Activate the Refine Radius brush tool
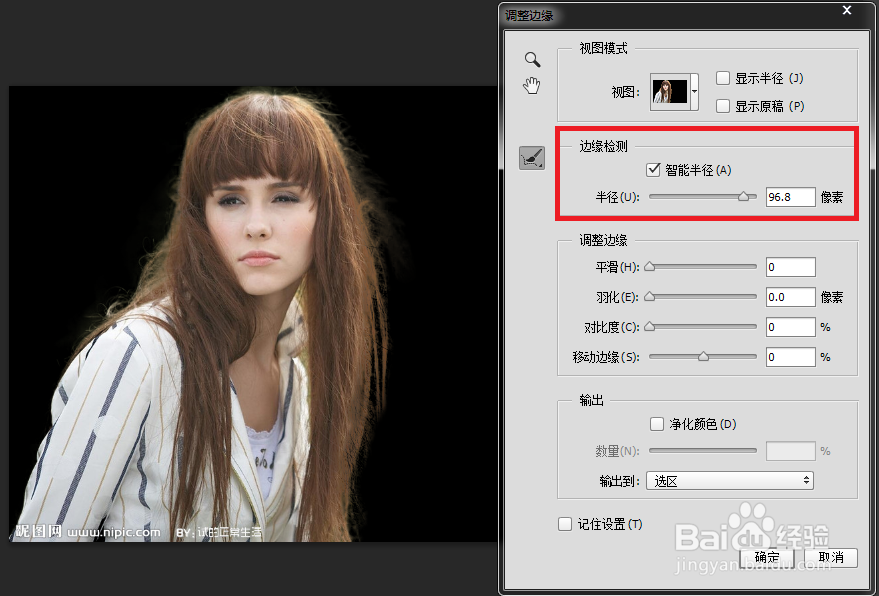The image size is (879, 596). point(531,157)
